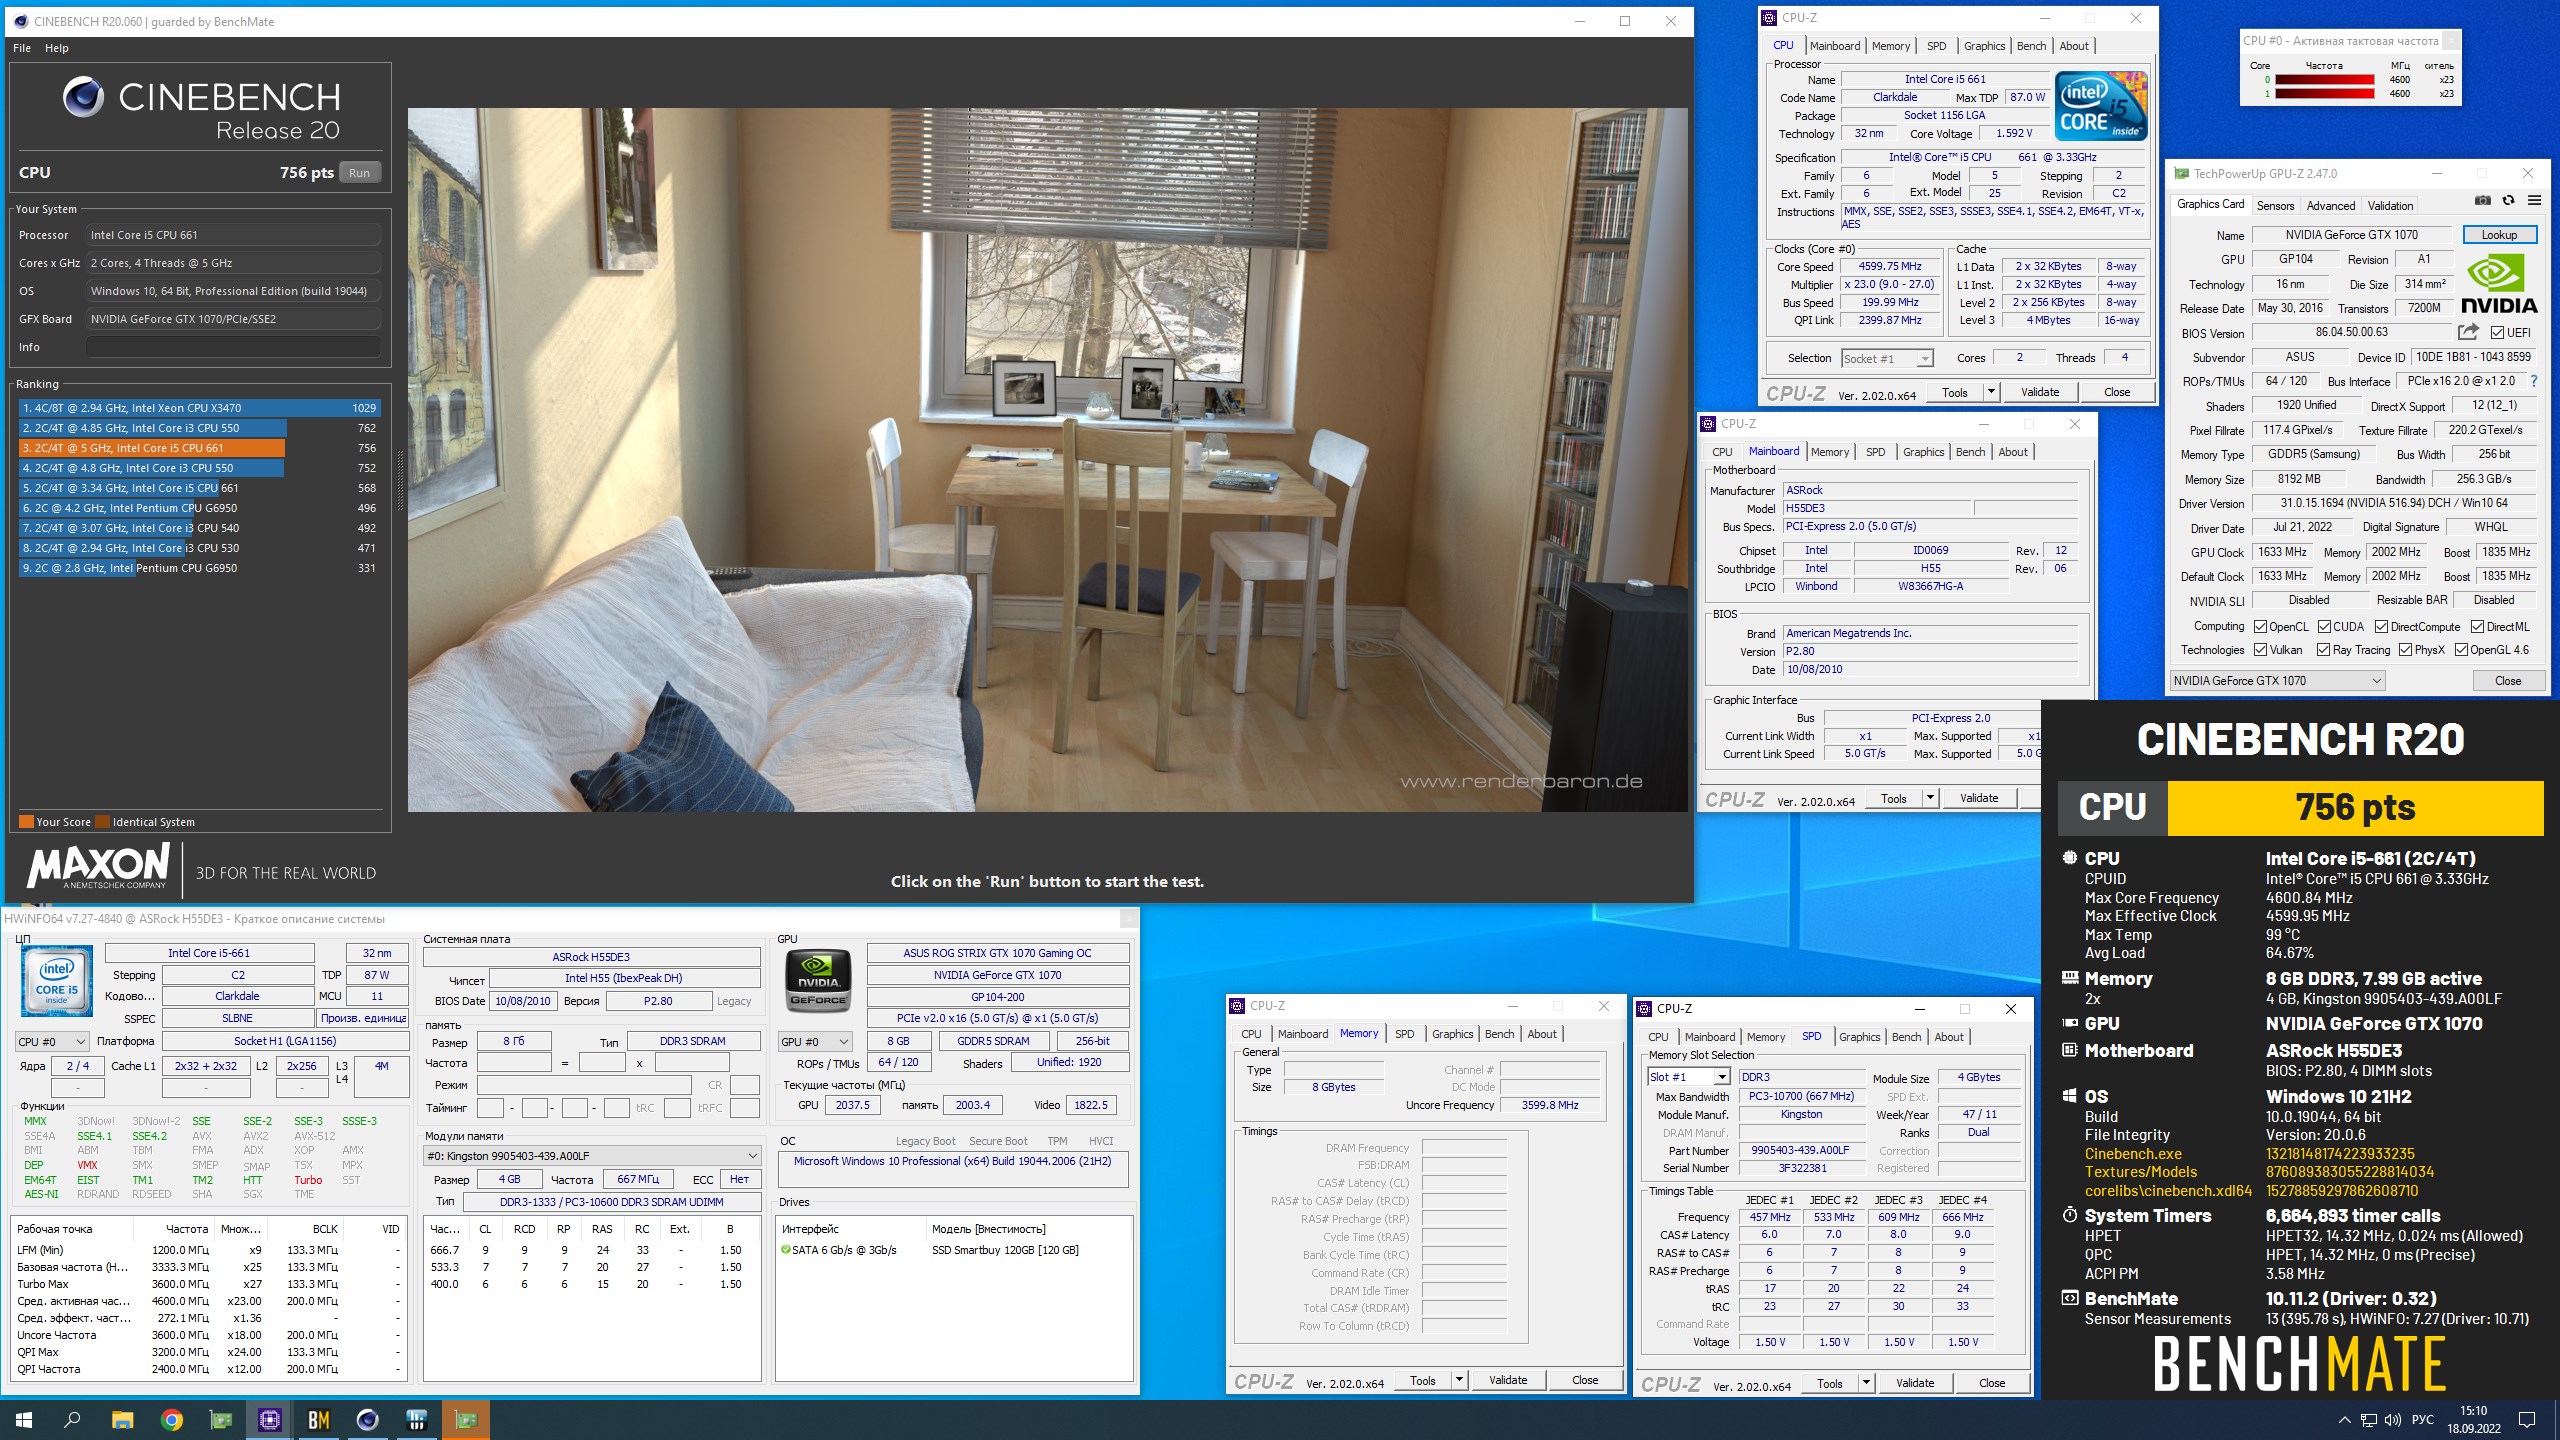Open the Socket #1 Selection dropdown in CPU-Z
Screen dimensions: 2560x1440
pyautogui.click(x=1887, y=358)
